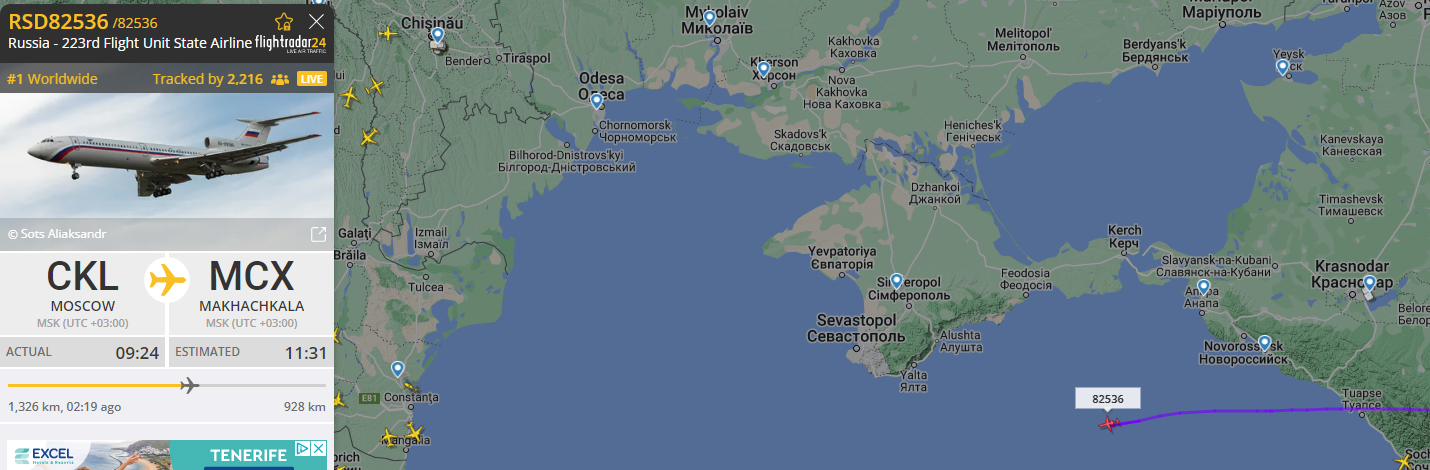Close the RSD82536 flight panel

coord(316,21)
